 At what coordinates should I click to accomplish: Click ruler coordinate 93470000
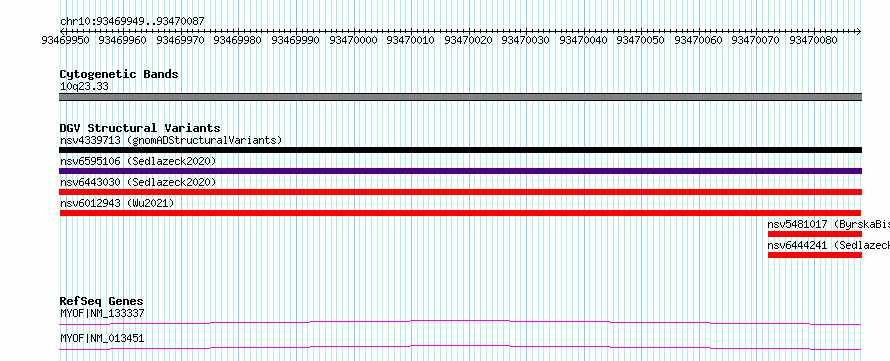pos(353,40)
